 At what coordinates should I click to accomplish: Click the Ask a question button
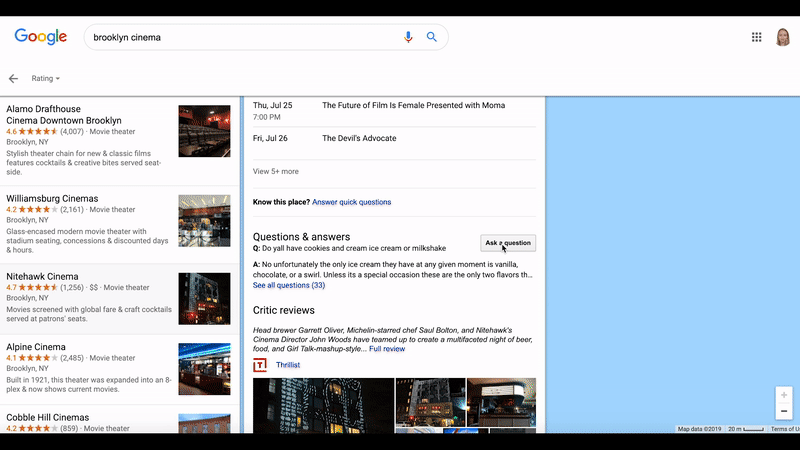pos(508,243)
